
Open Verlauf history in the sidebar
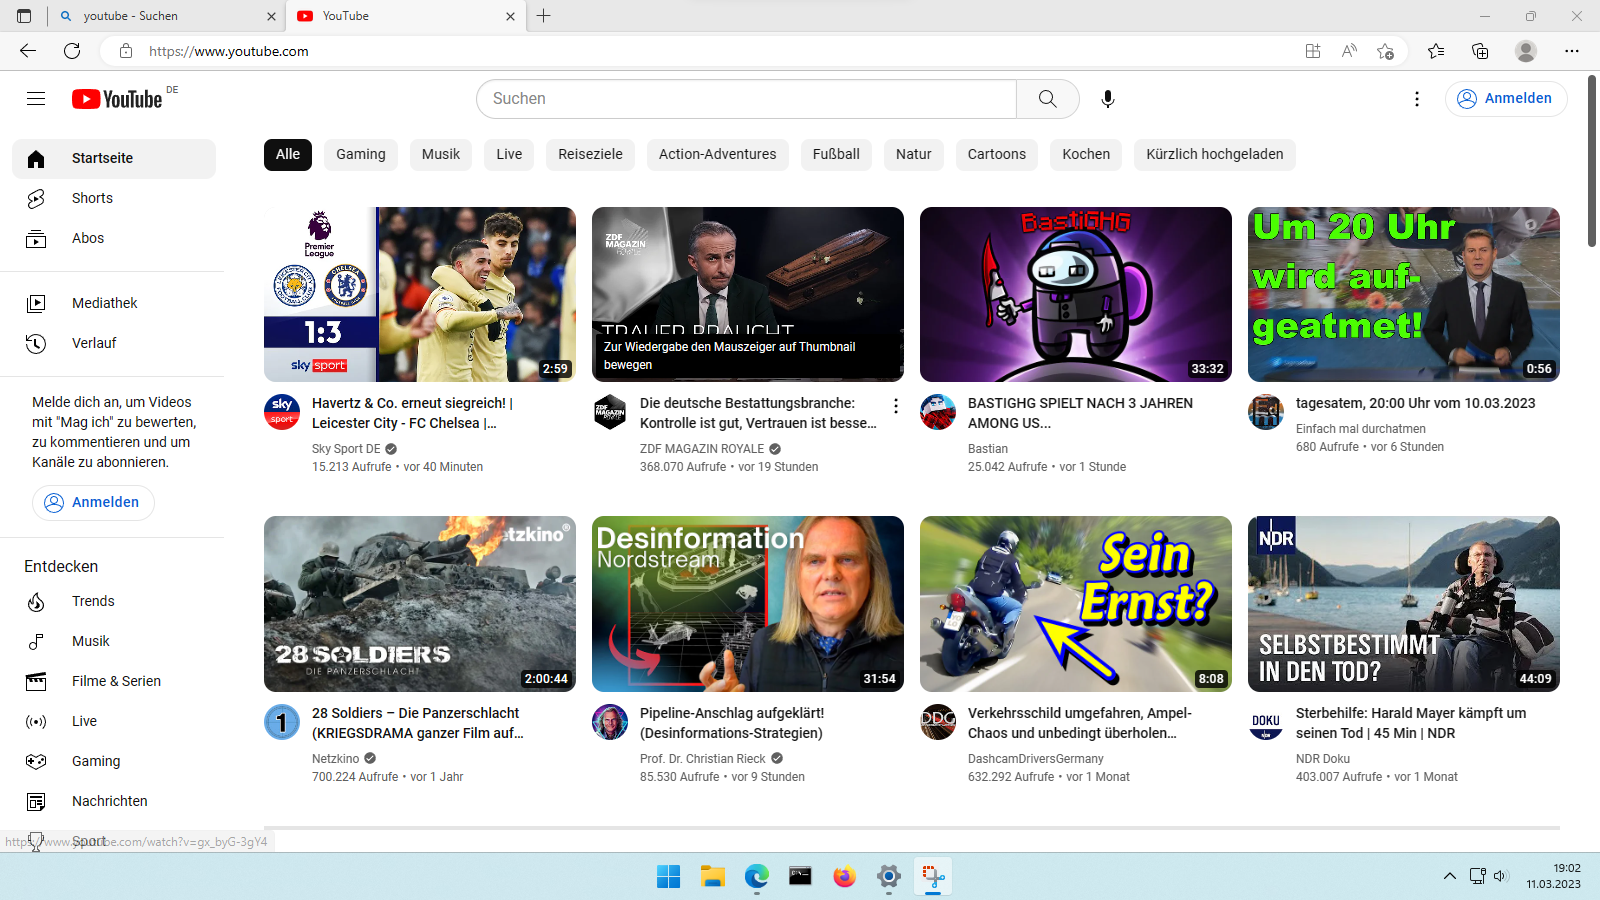click(114, 343)
